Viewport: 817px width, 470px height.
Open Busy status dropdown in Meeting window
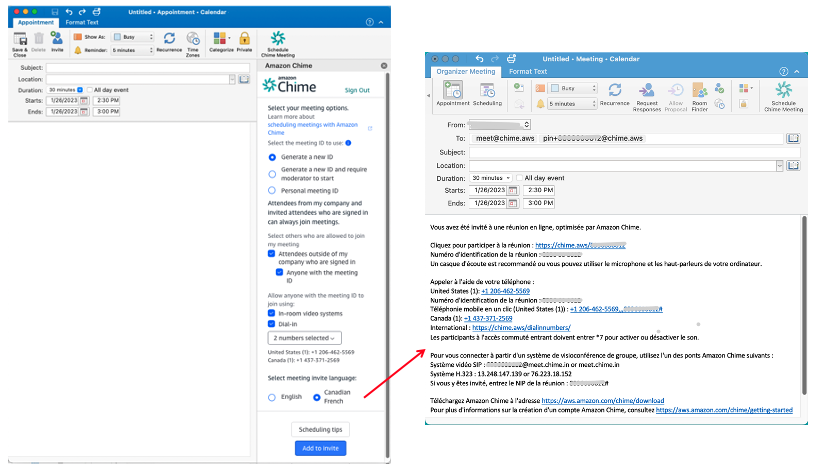pos(574,88)
